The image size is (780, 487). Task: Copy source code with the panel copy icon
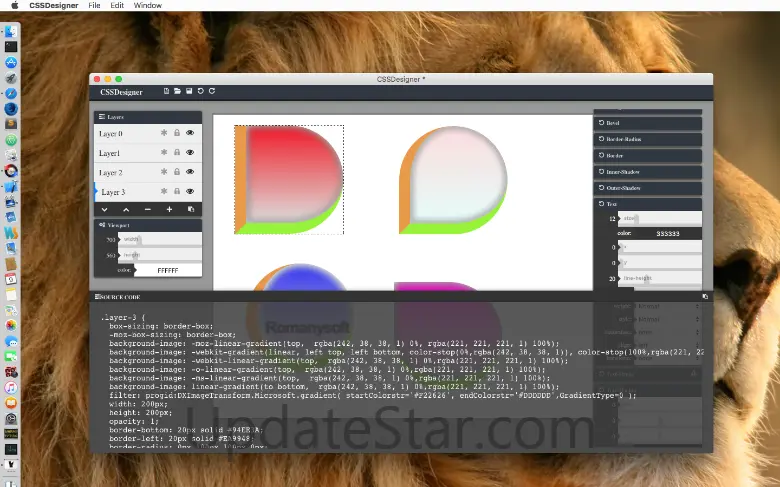pos(705,296)
